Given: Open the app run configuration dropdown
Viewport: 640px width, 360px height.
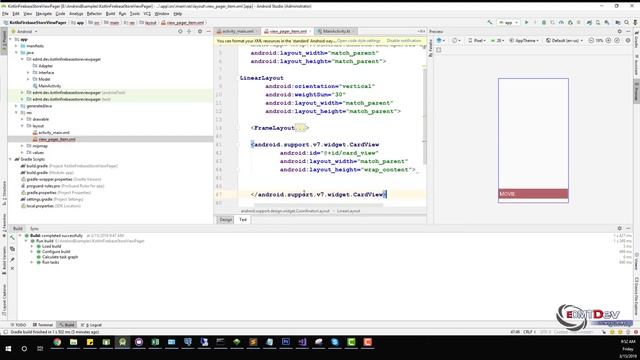Looking at the screenshot, I should [x=509, y=22].
